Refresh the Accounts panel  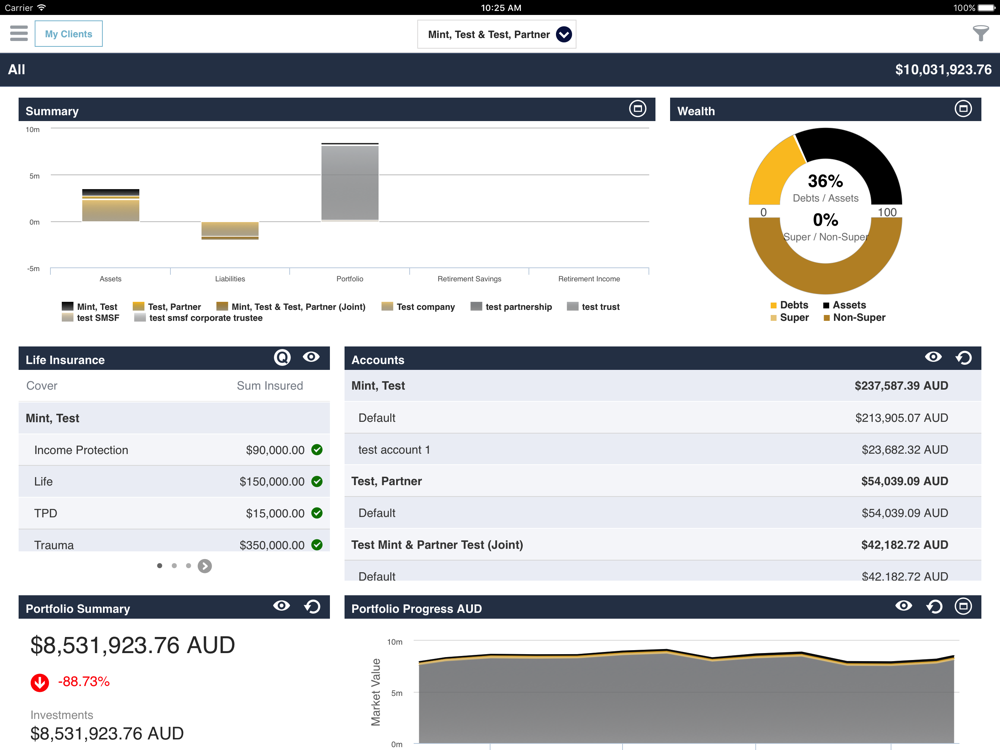[964, 358]
